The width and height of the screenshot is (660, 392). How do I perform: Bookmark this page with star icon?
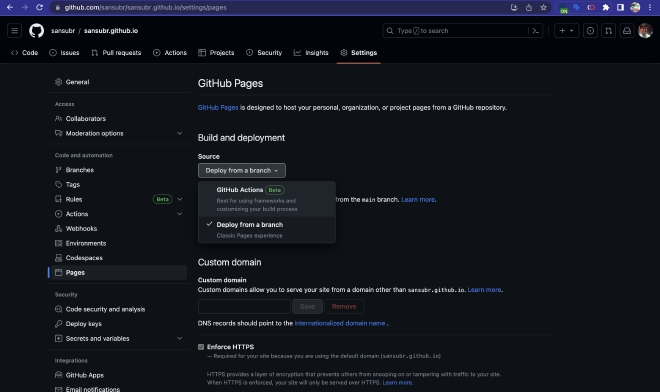click(x=543, y=7)
